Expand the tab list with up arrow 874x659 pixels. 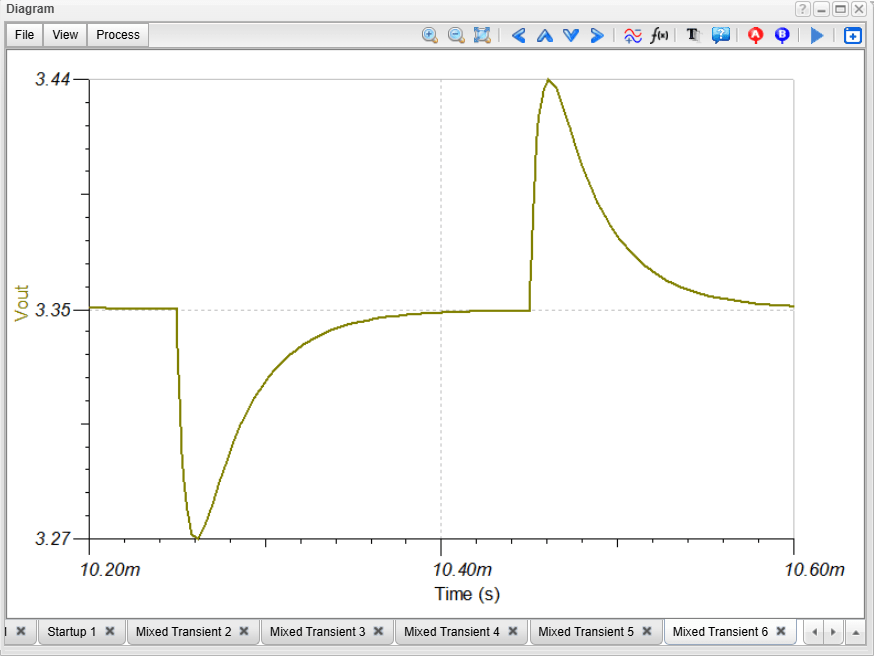click(856, 632)
